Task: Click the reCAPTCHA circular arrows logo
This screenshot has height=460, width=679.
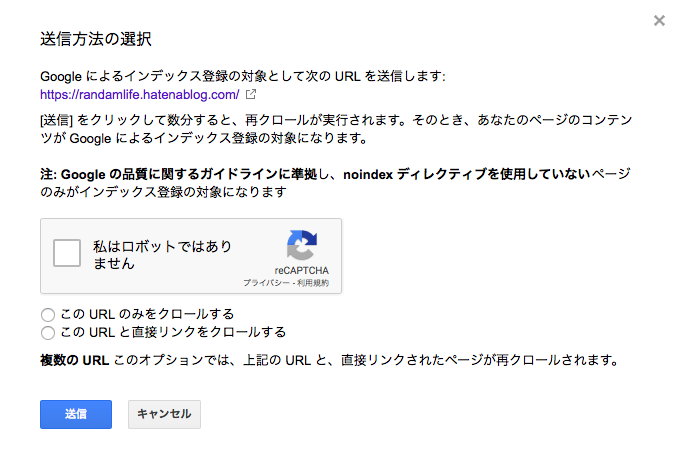Action: 302,245
